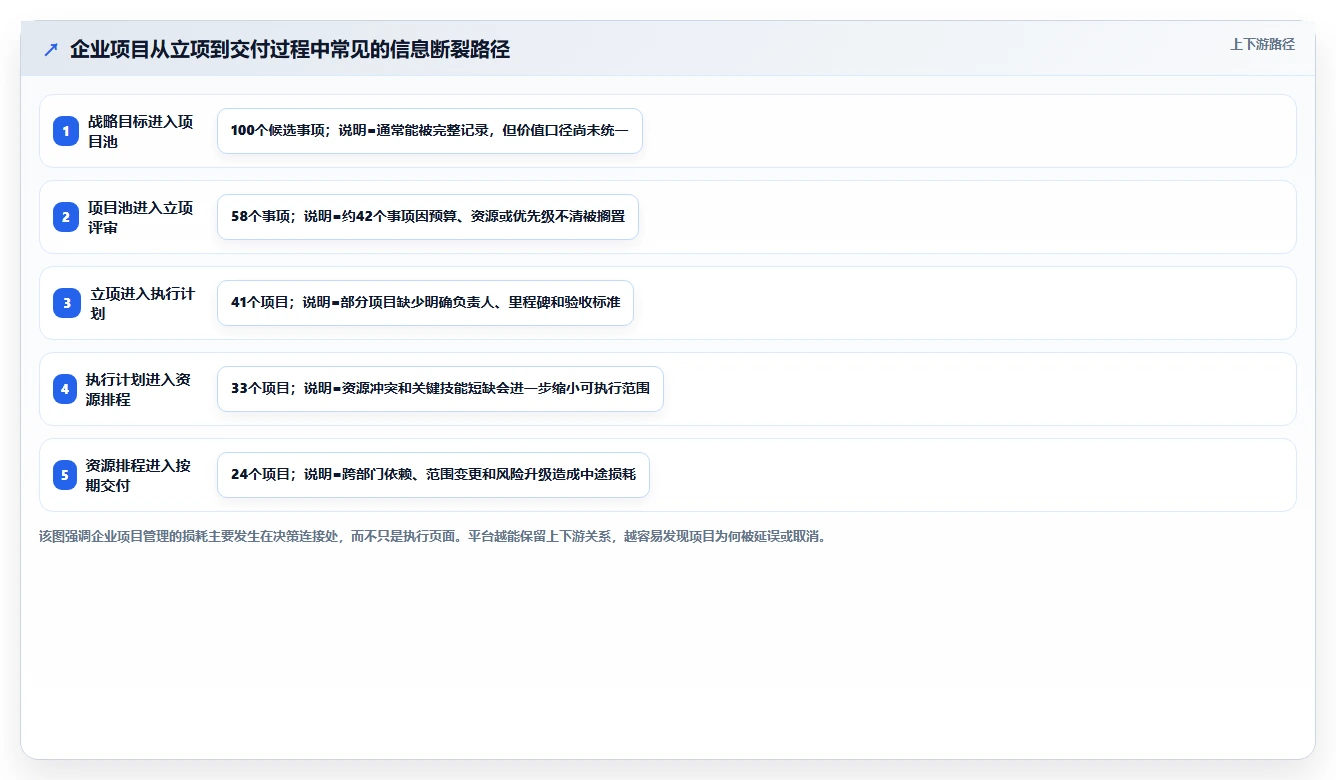Viewport: 1336px width, 780px height.
Task: Click the 33个项目 detail box
Action: [x=440, y=389]
